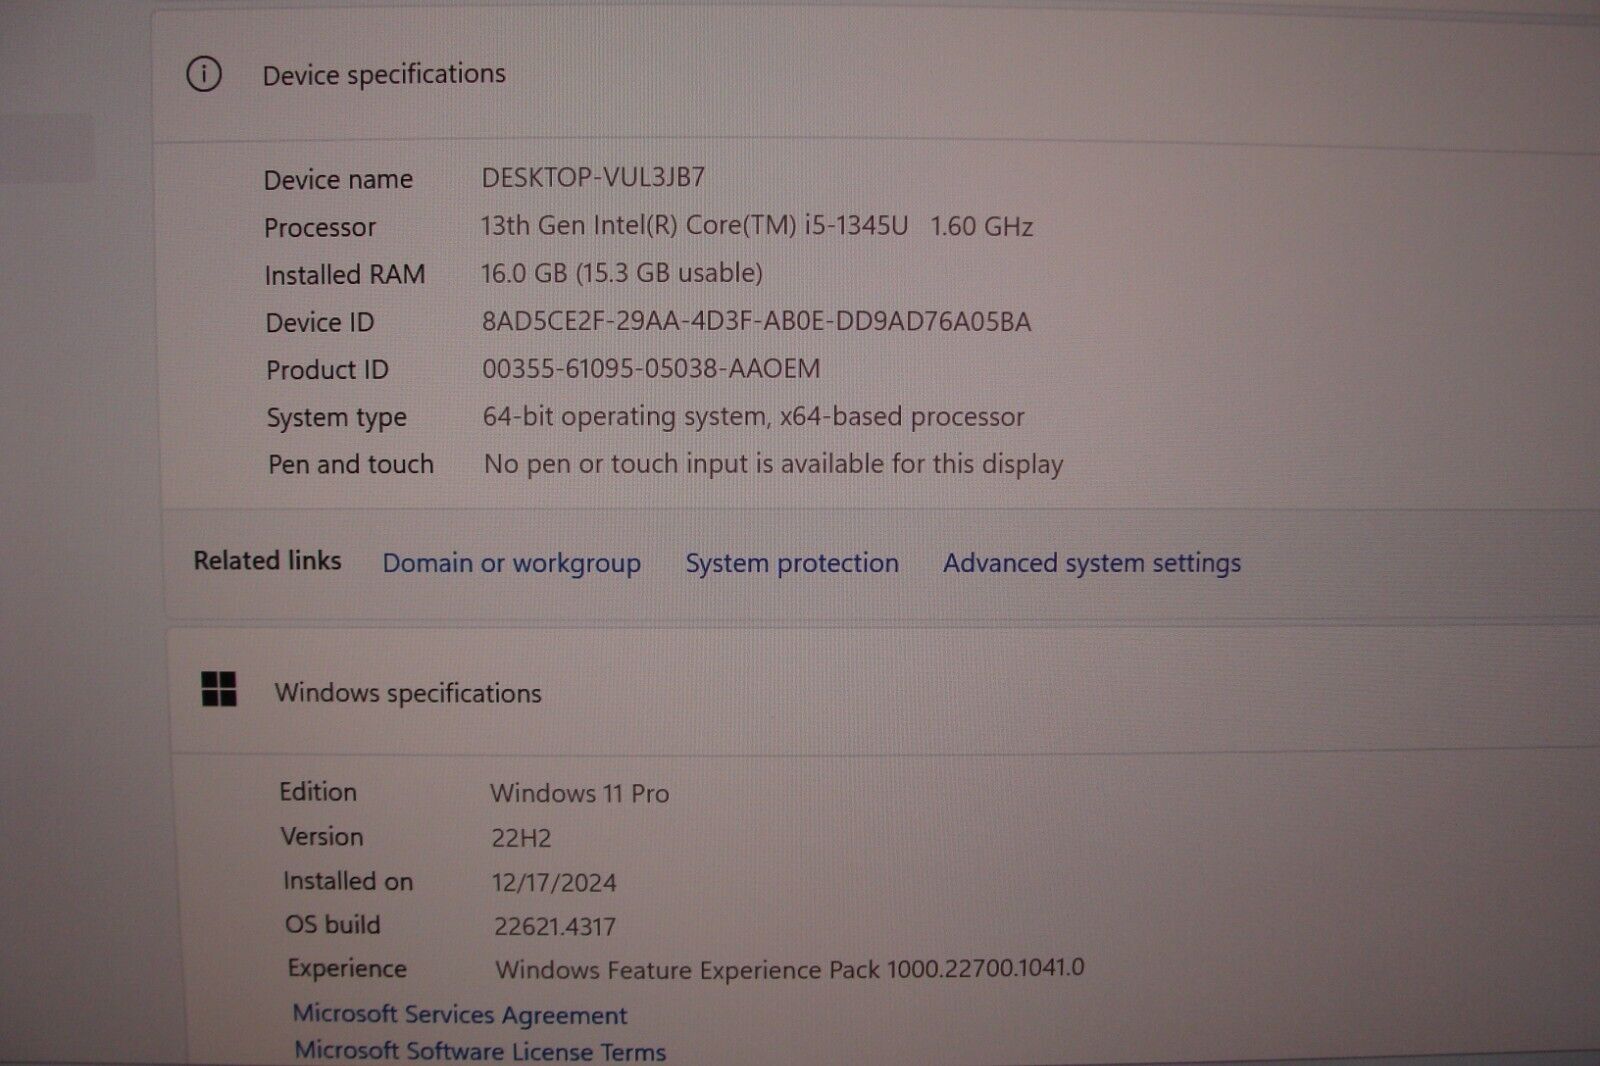Click the Version label
This screenshot has width=1600, height=1066.
(322, 836)
